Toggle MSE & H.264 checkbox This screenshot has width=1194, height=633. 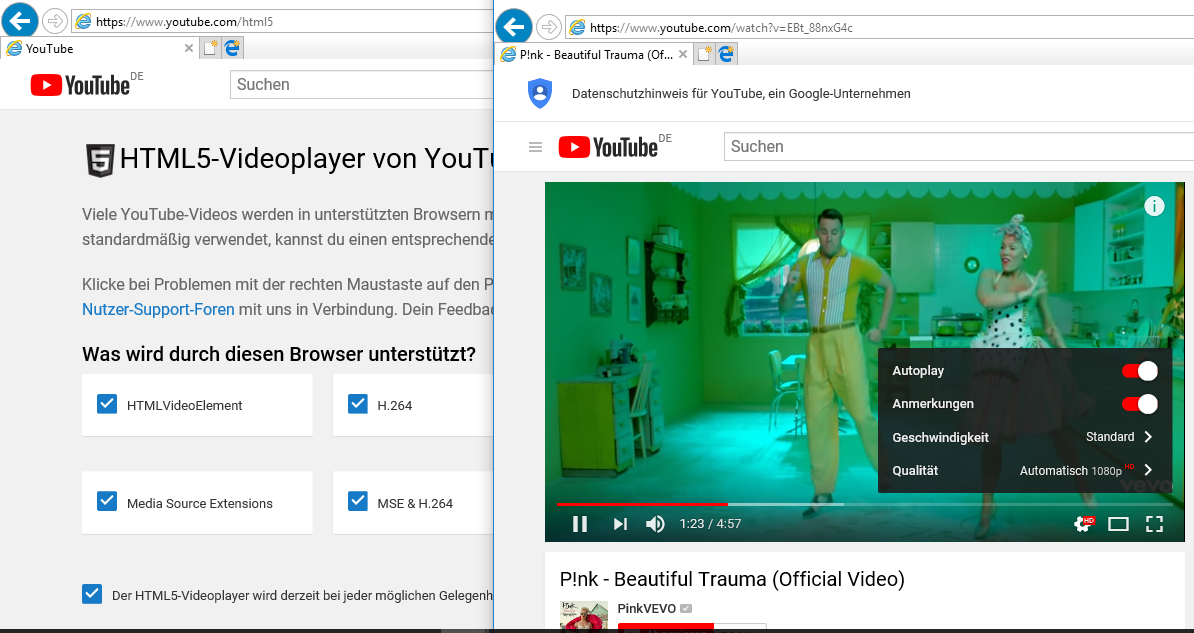click(x=357, y=501)
